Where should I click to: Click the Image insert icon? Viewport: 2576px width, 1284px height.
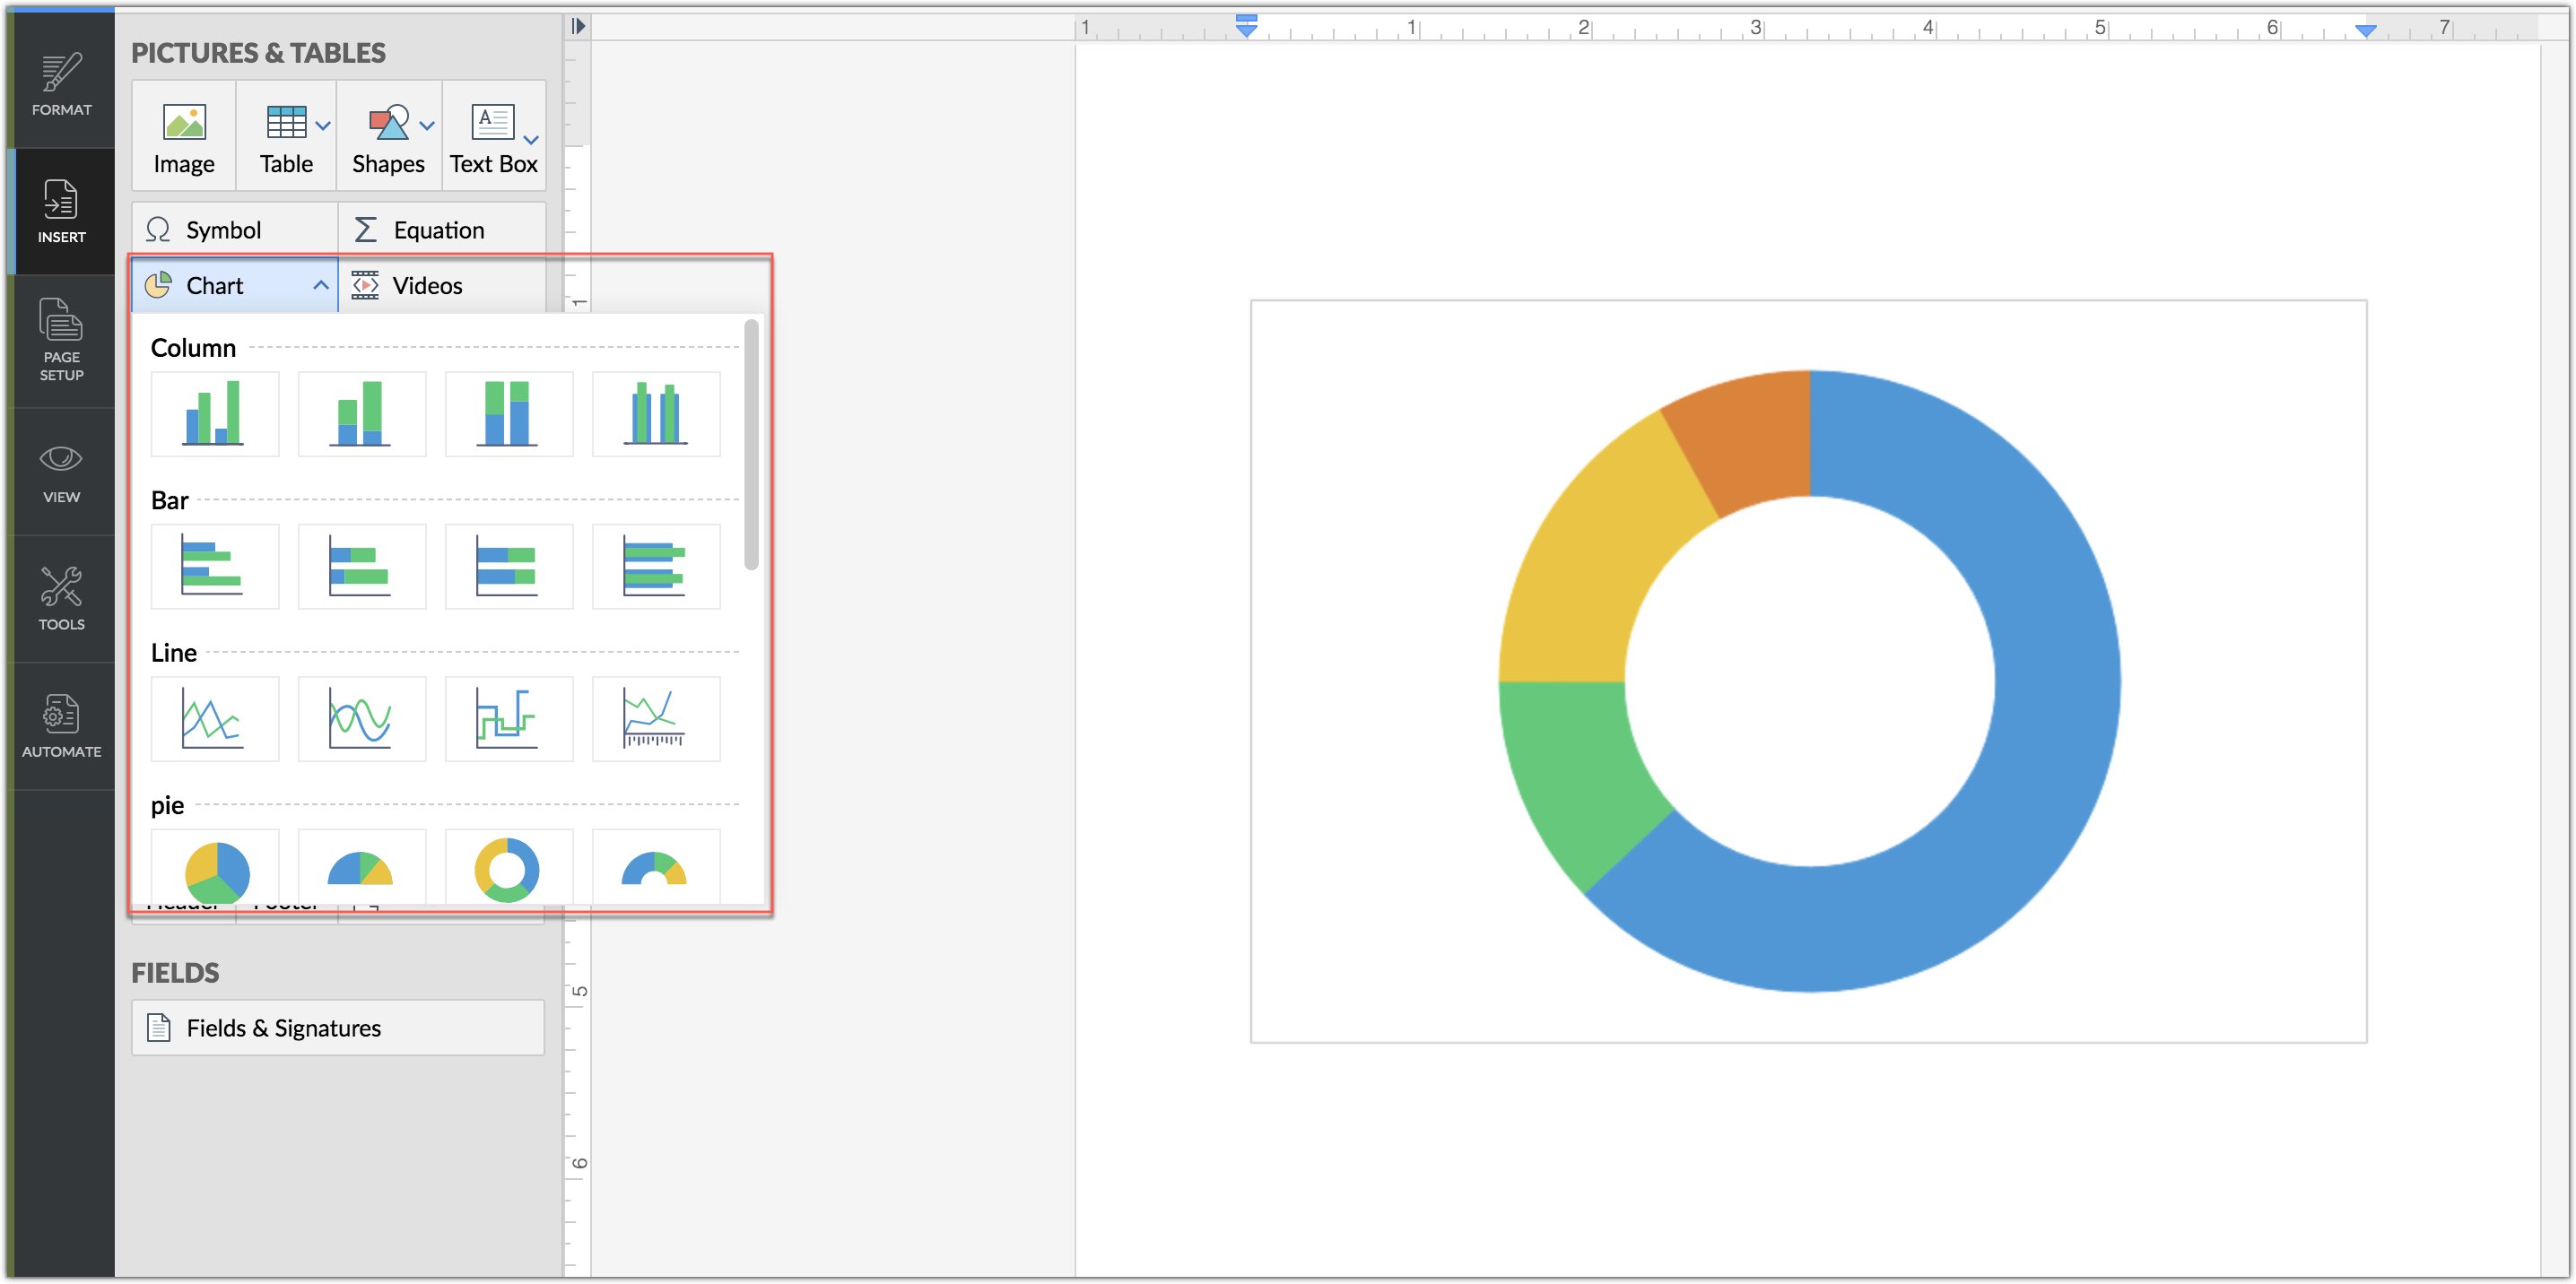(184, 136)
